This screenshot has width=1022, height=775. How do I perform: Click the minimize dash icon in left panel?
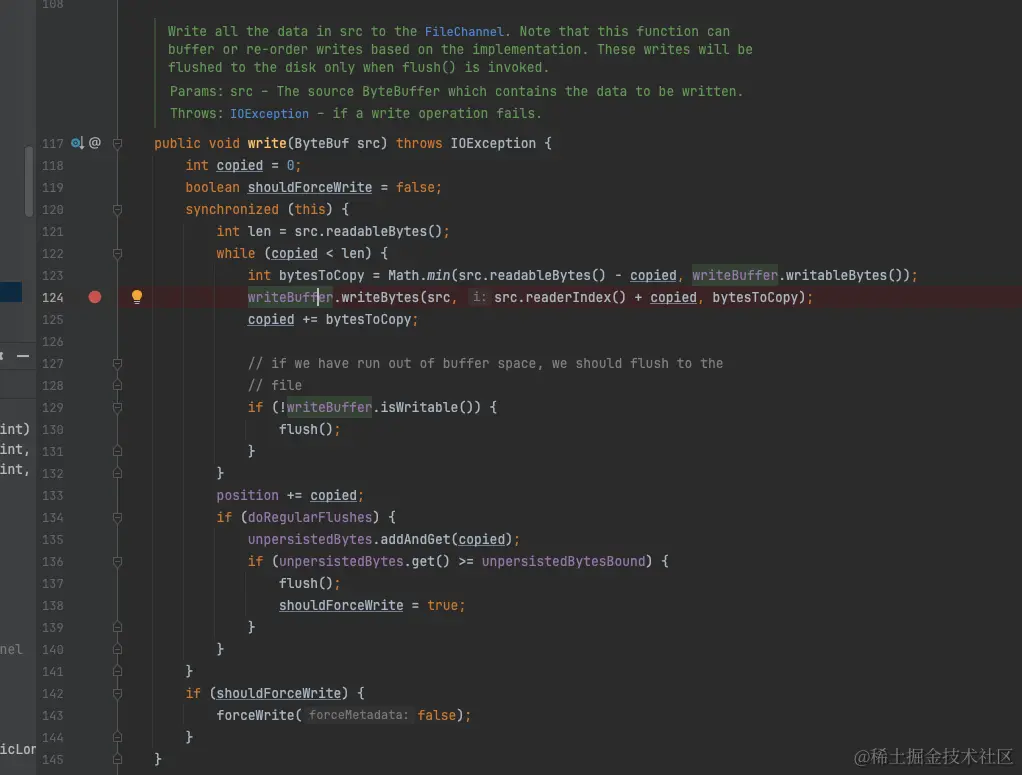[x=23, y=356]
